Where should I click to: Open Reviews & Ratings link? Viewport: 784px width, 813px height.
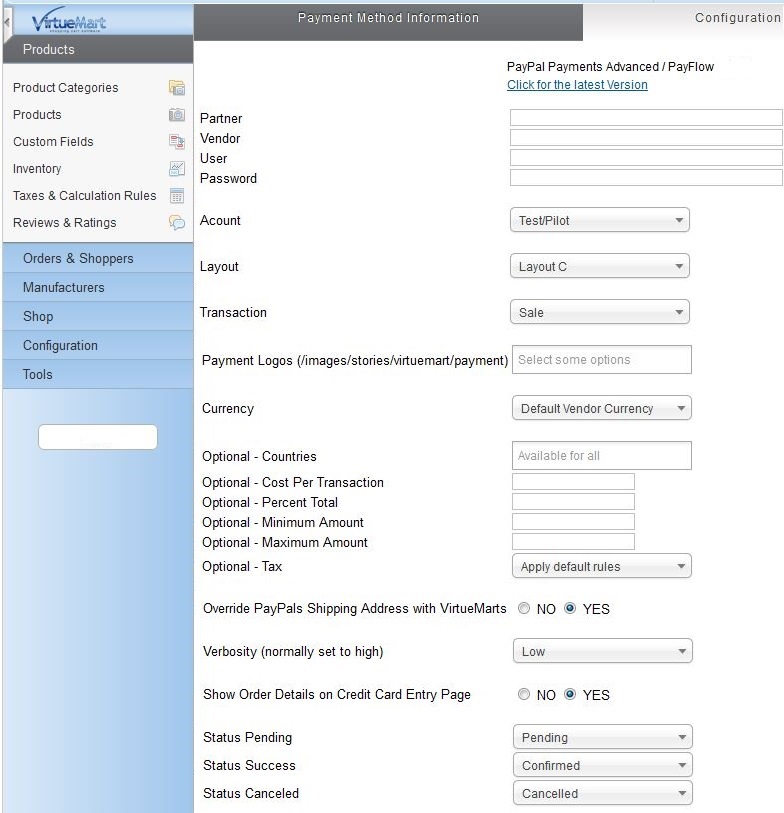click(64, 222)
